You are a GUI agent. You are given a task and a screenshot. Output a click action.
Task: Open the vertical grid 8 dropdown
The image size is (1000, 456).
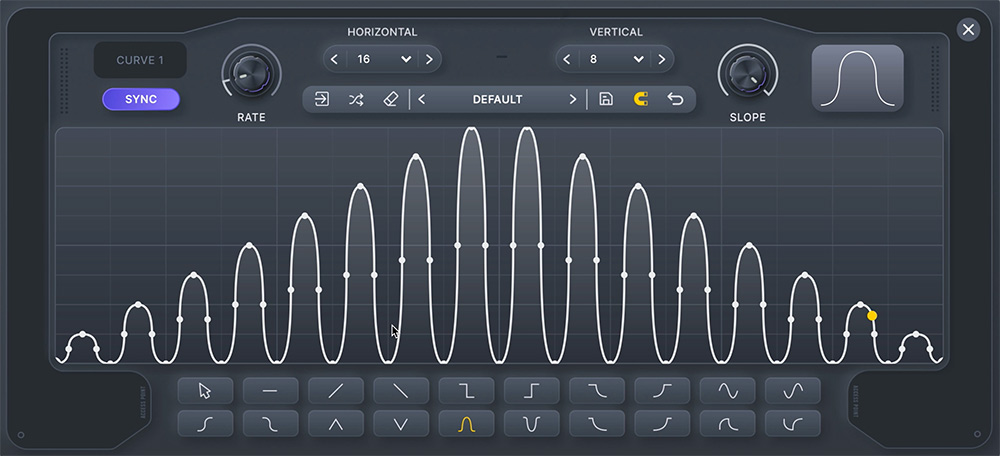614,59
